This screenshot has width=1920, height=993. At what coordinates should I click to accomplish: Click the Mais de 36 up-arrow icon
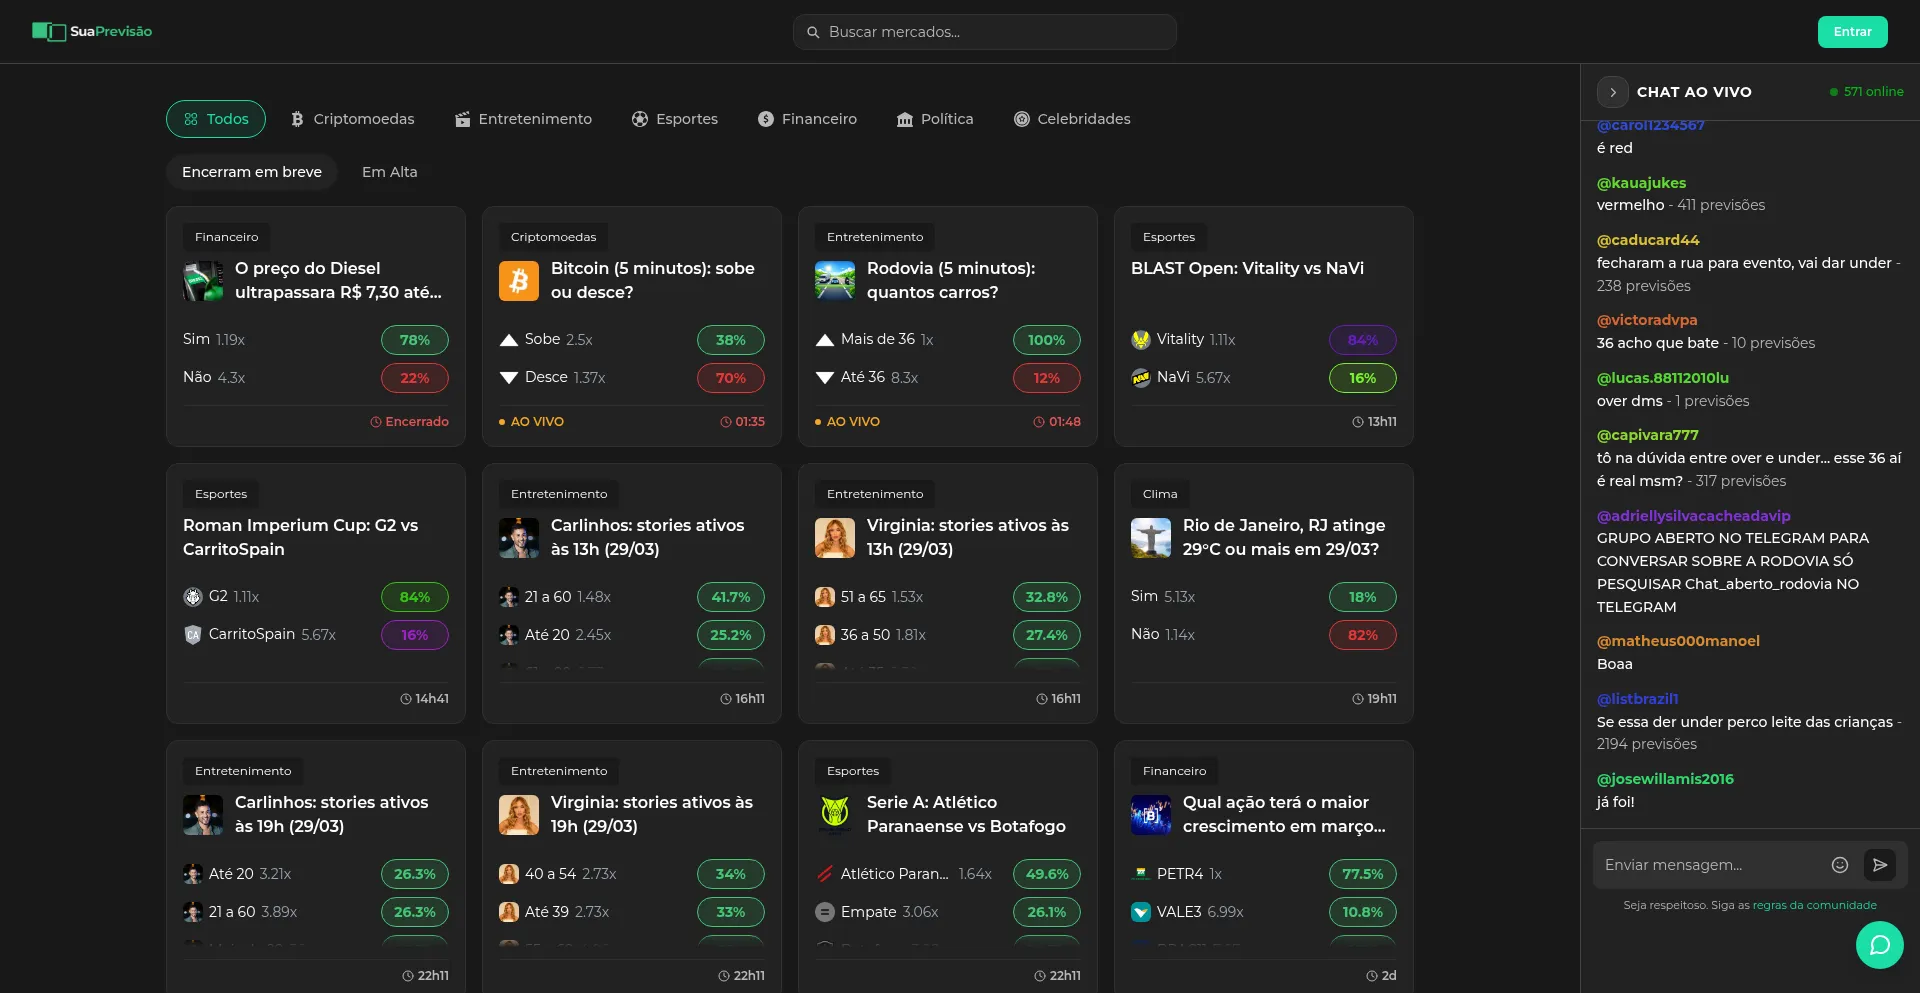pos(825,340)
